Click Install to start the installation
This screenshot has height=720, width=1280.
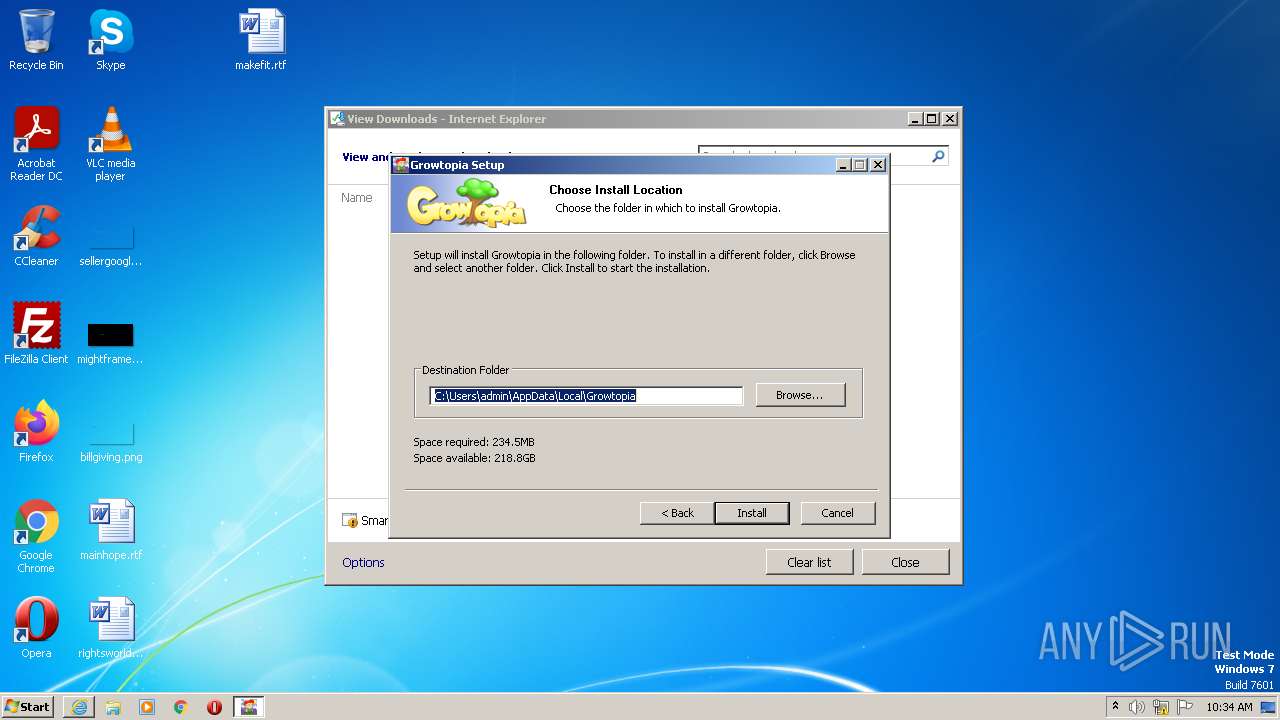pos(752,513)
